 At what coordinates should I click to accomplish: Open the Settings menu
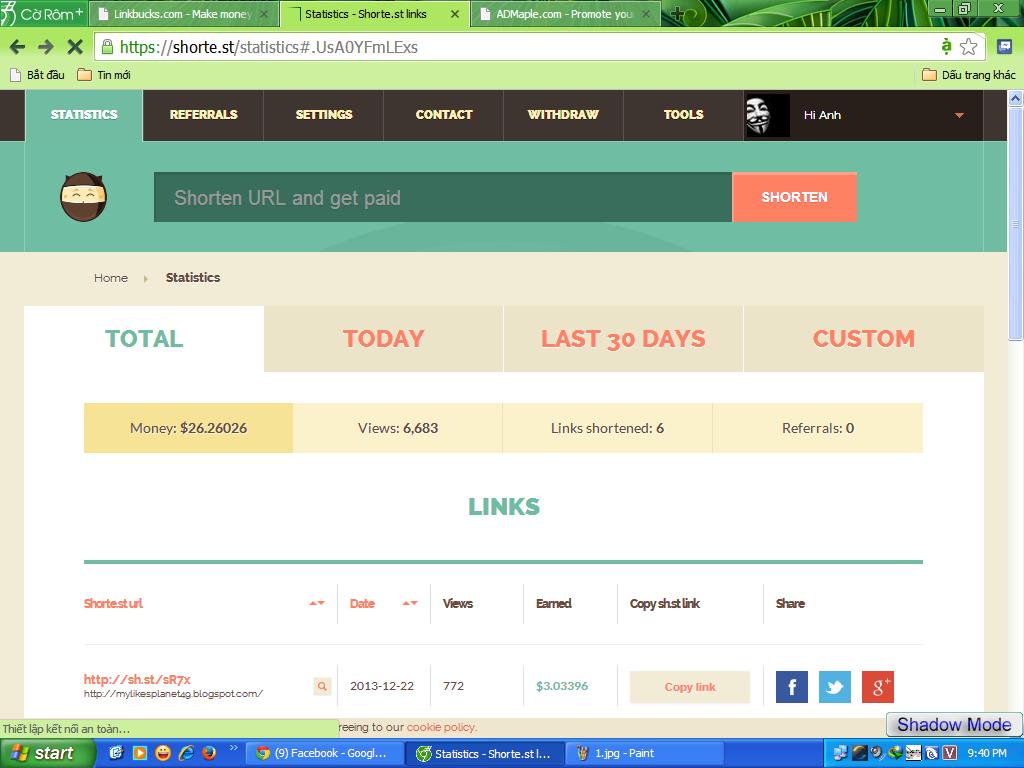coord(324,115)
